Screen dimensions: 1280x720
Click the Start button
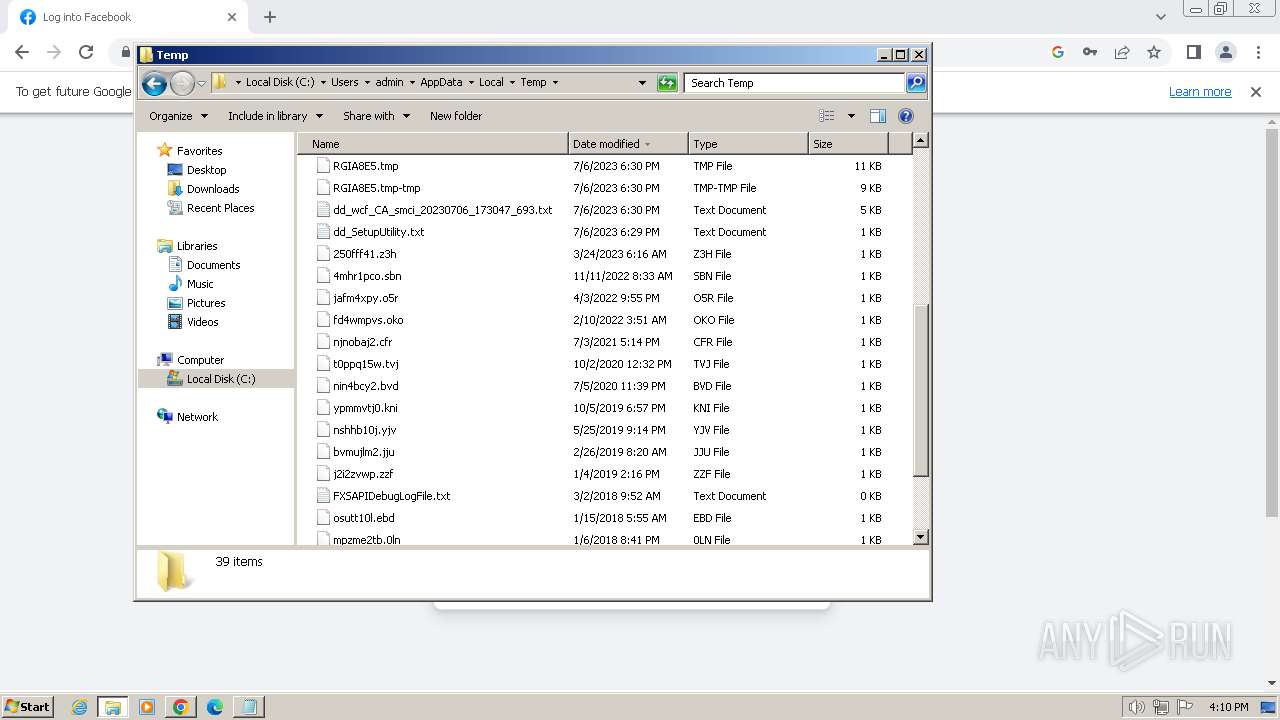click(27, 707)
